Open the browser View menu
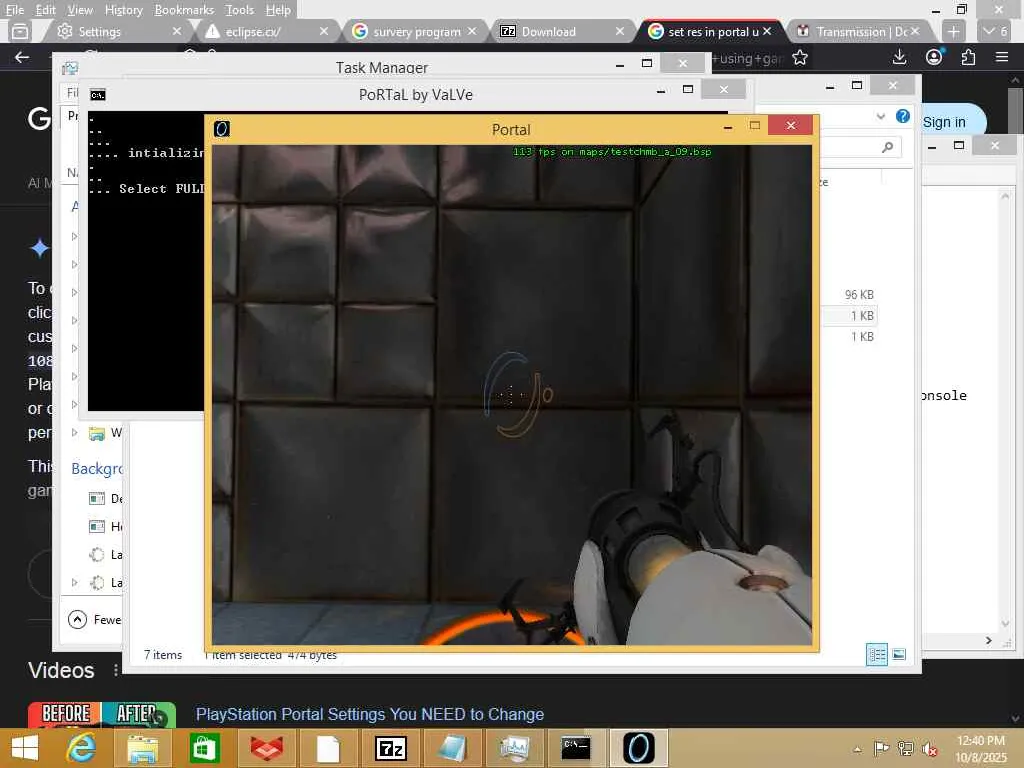Viewport: 1024px width, 768px height. (x=80, y=10)
